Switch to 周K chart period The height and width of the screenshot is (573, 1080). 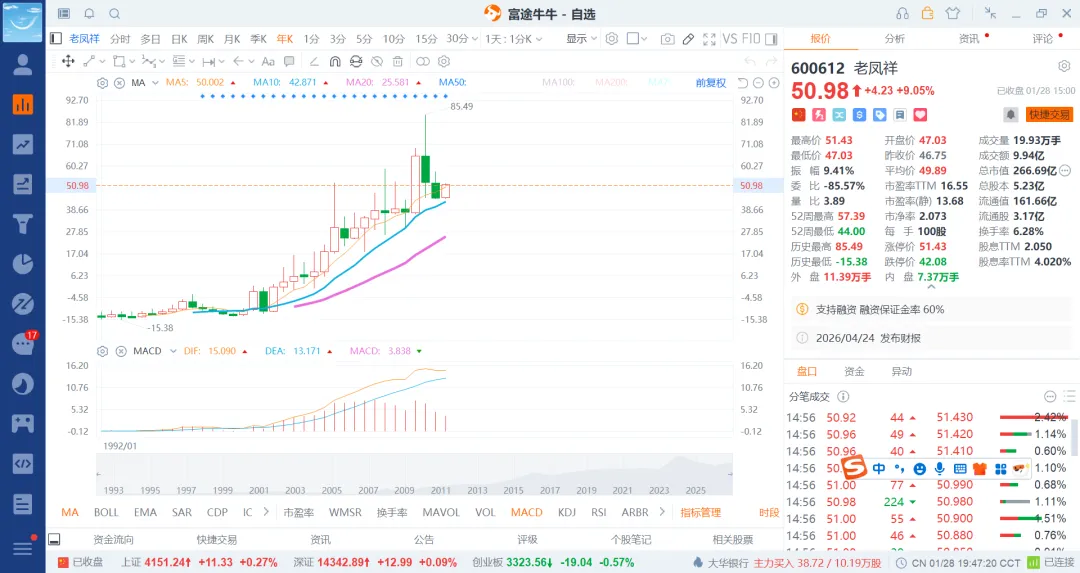pyautogui.click(x=205, y=39)
